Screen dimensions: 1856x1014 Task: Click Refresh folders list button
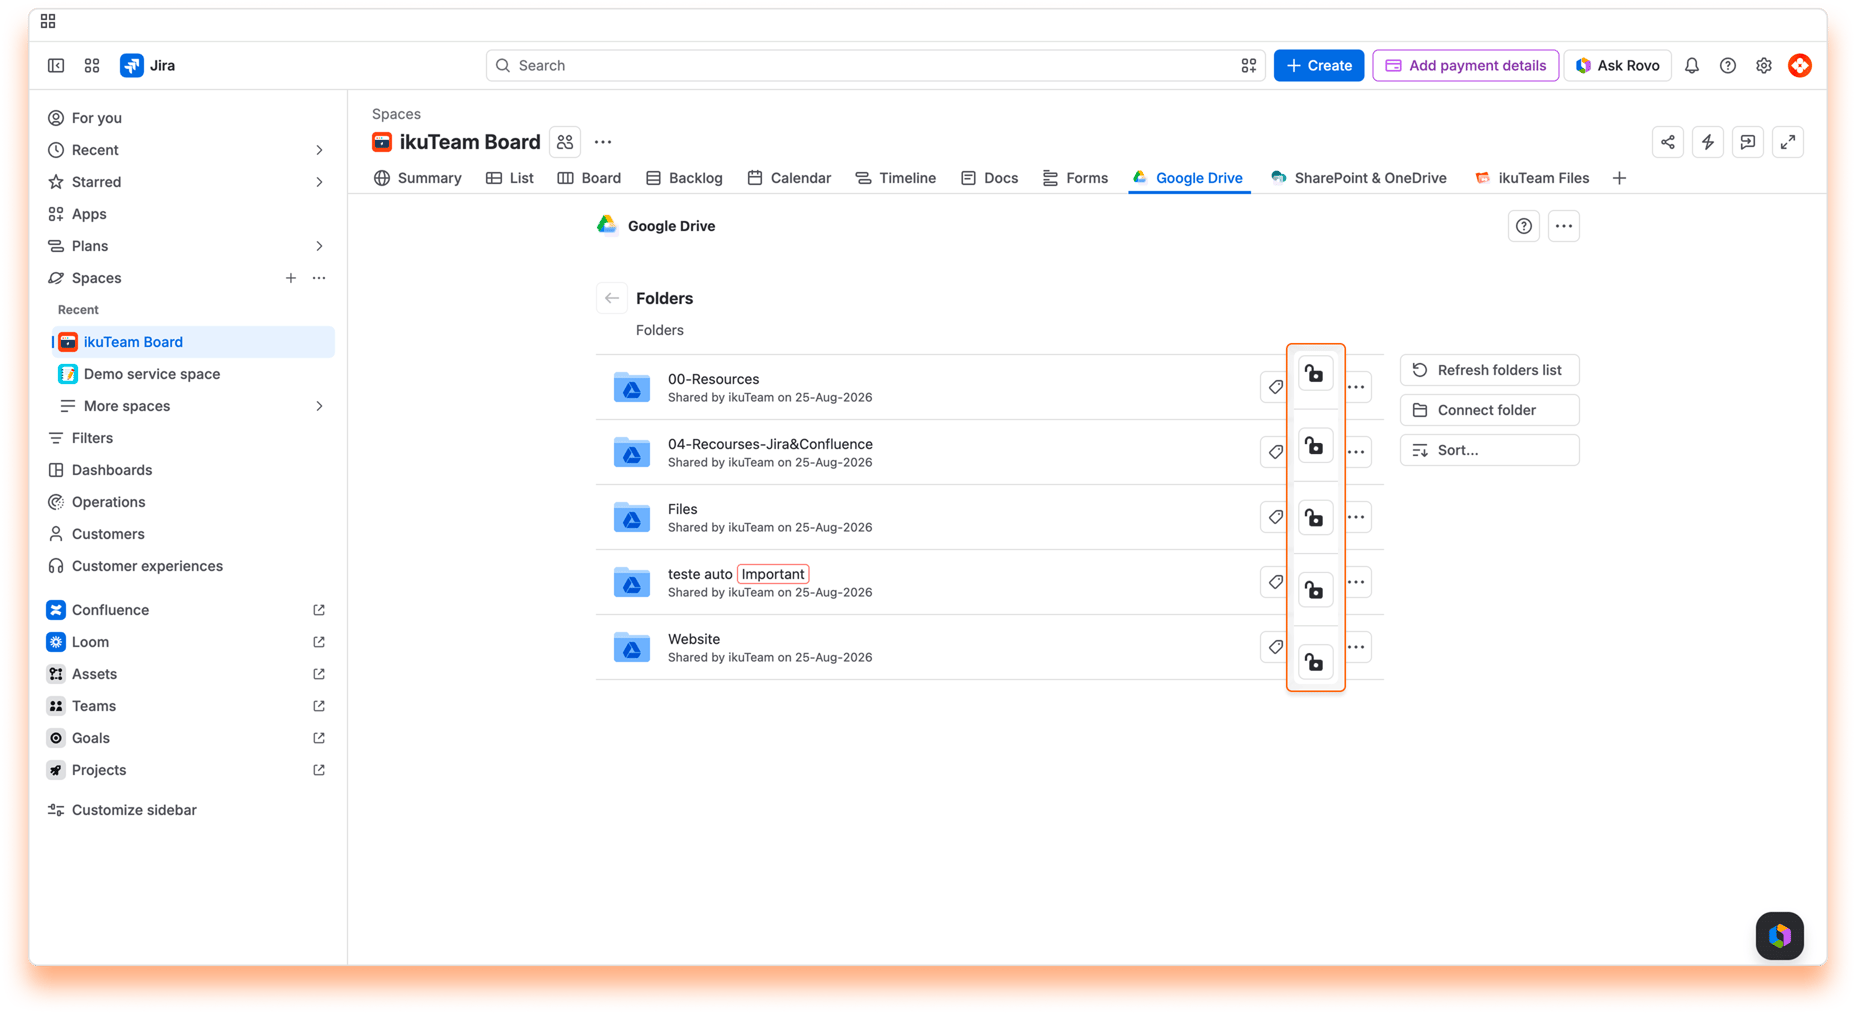tap(1489, 370)
